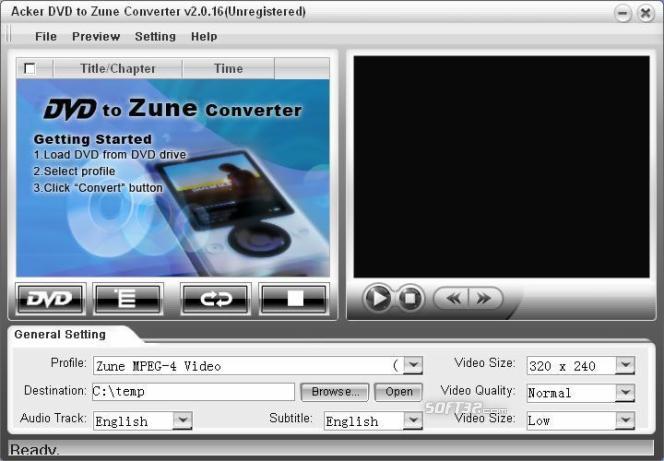Rewind the preview video
The height and width of the screenshot is (461, 664).
452,298
